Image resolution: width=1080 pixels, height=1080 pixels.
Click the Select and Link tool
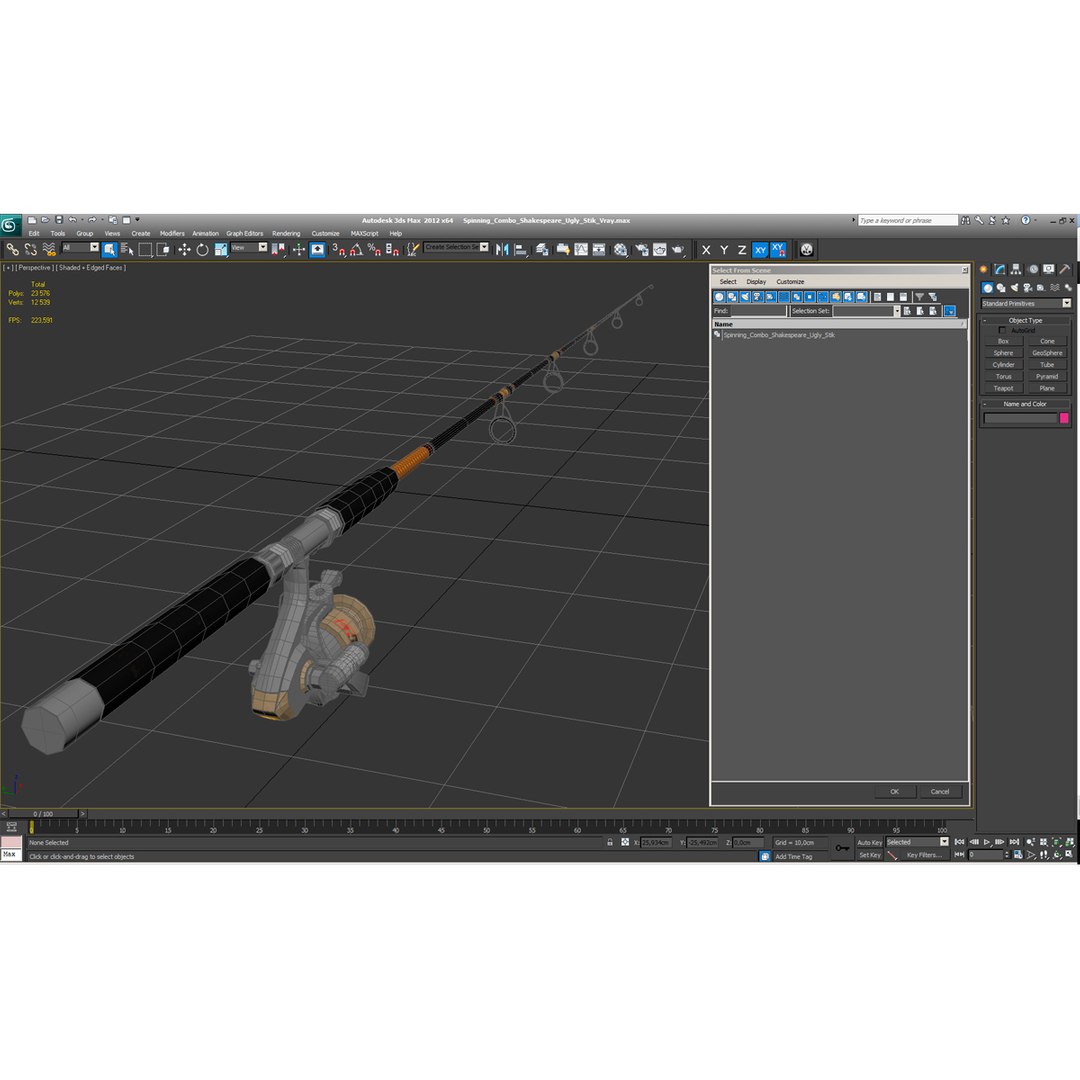click(x=12, y=249)
